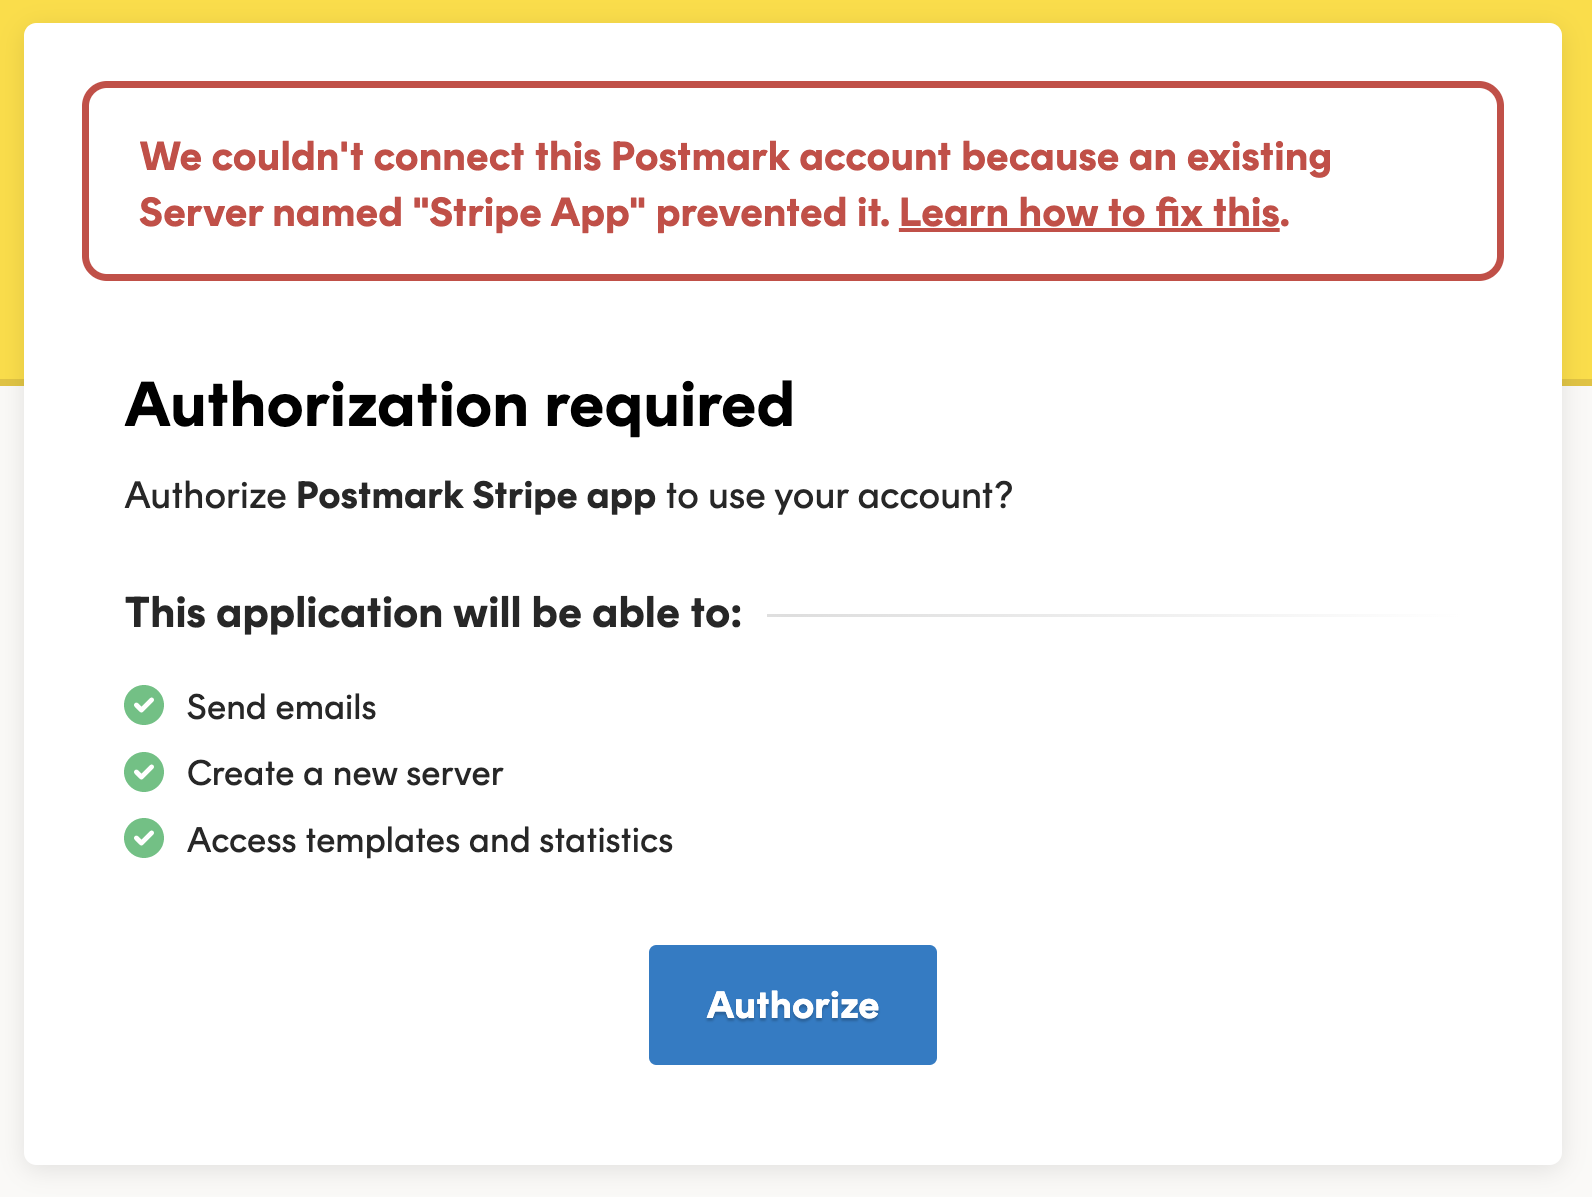1592x1197 pixels.
Task: Click the blue Authorize button
Action: 793,1005
